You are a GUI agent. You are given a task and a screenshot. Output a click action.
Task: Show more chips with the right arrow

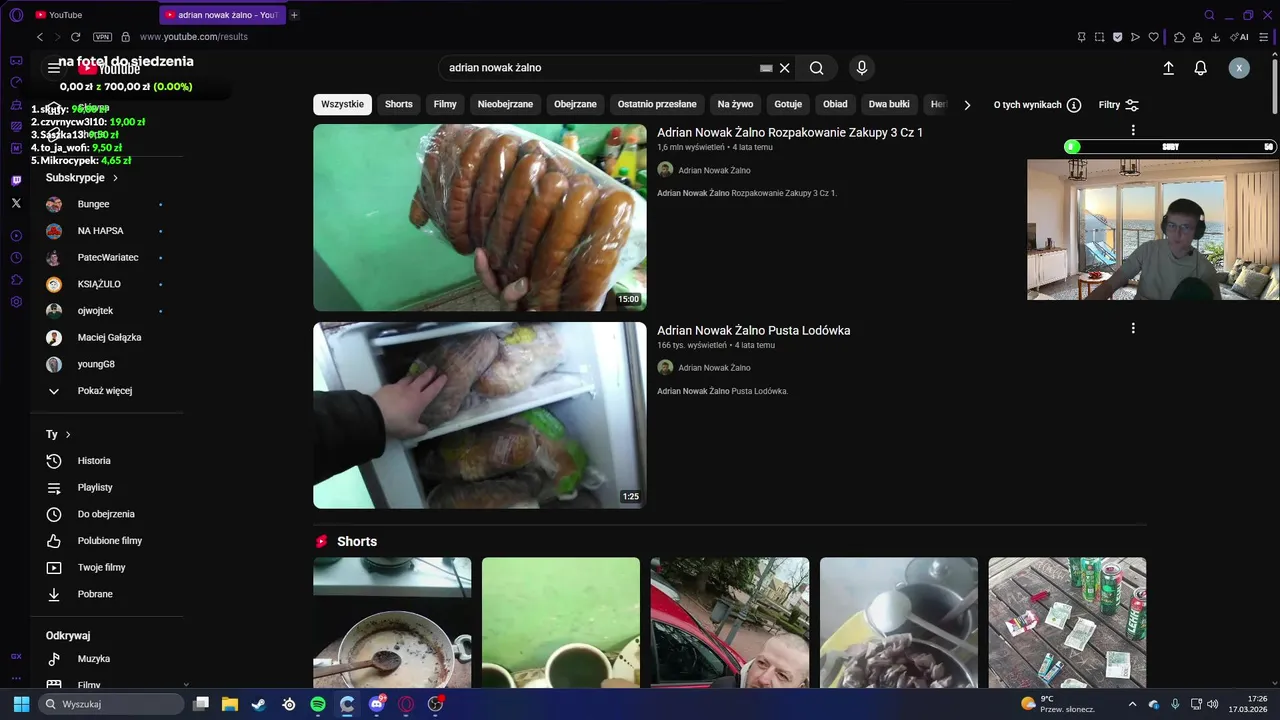967,105
